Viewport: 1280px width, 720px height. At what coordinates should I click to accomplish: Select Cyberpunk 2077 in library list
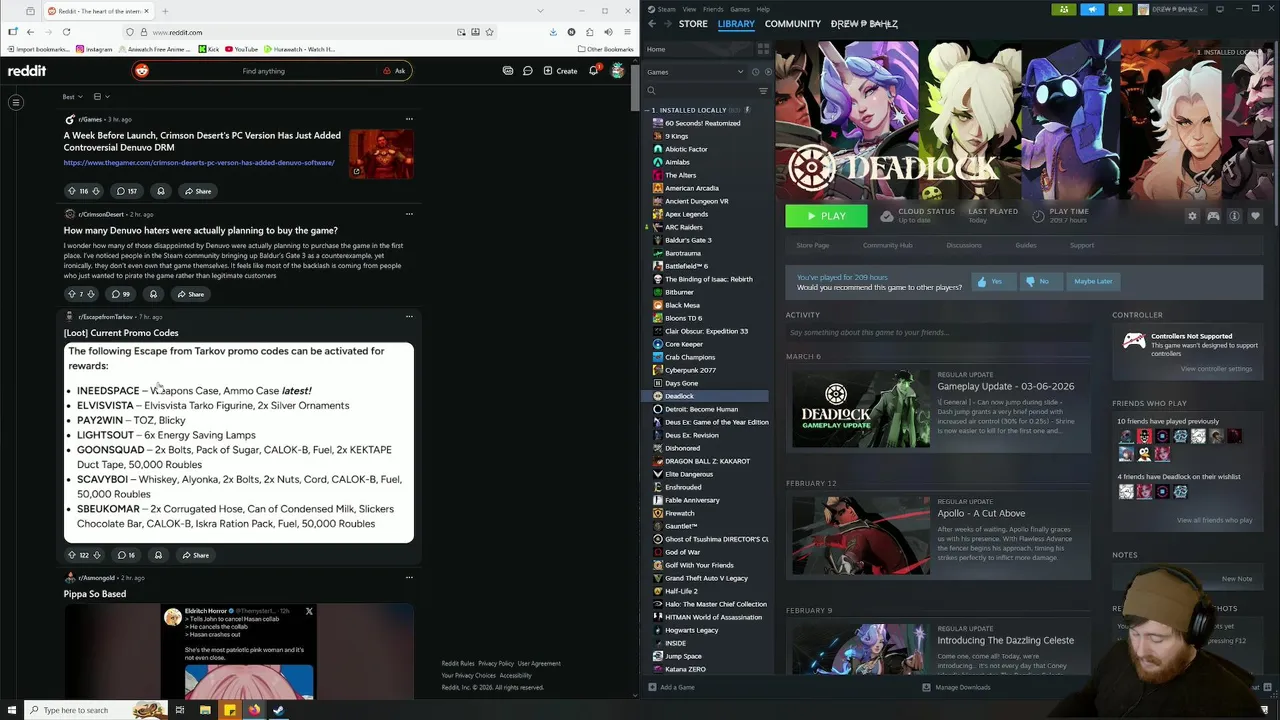coord(690,370)
